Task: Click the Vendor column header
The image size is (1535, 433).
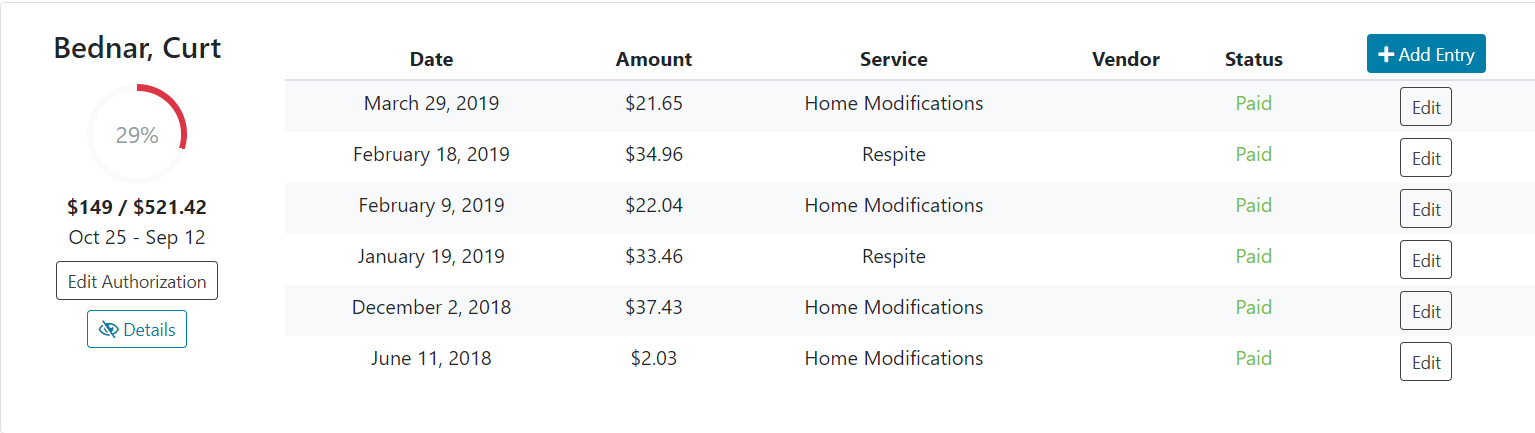Action: [x=1126, y=59]
